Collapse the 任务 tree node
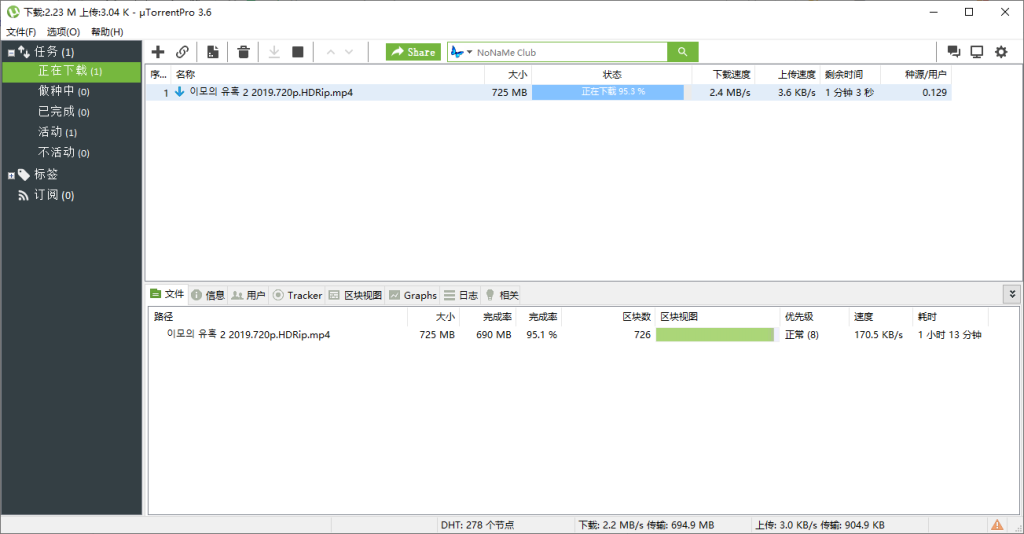 11,52
